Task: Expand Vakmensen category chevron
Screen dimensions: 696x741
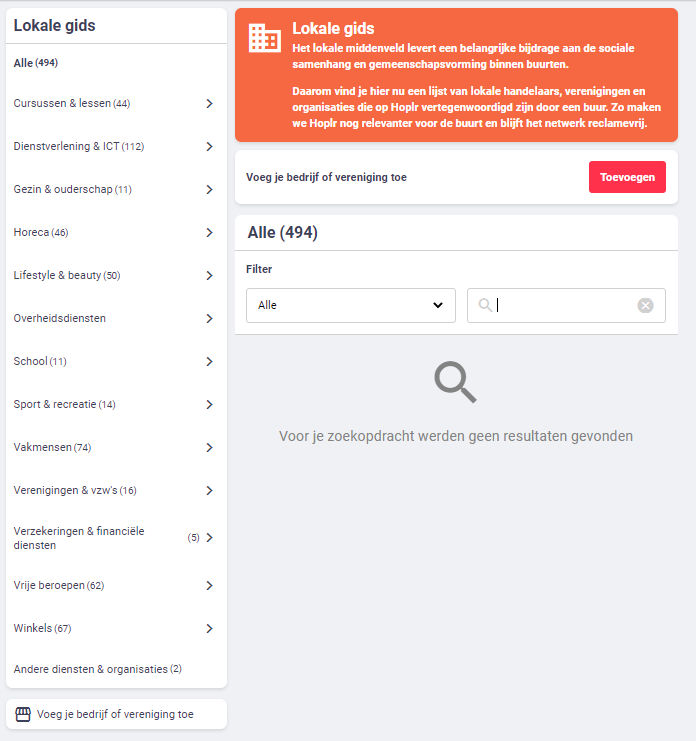Action: point(209,447)
